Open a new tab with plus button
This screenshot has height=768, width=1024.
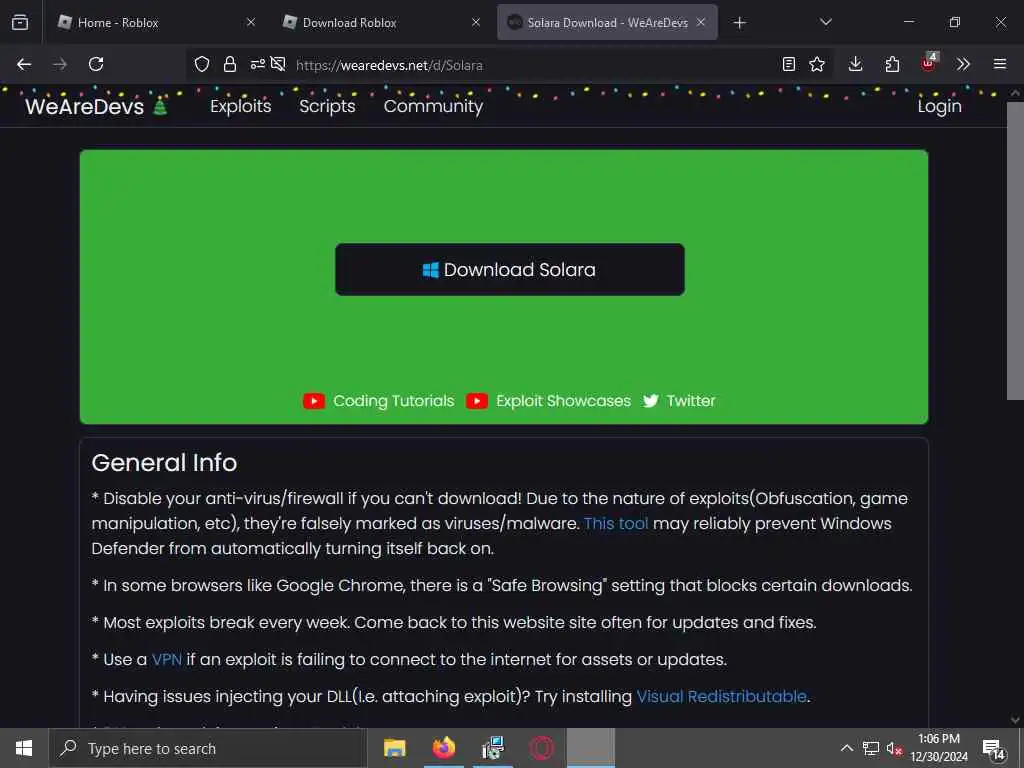pos(739,23)
